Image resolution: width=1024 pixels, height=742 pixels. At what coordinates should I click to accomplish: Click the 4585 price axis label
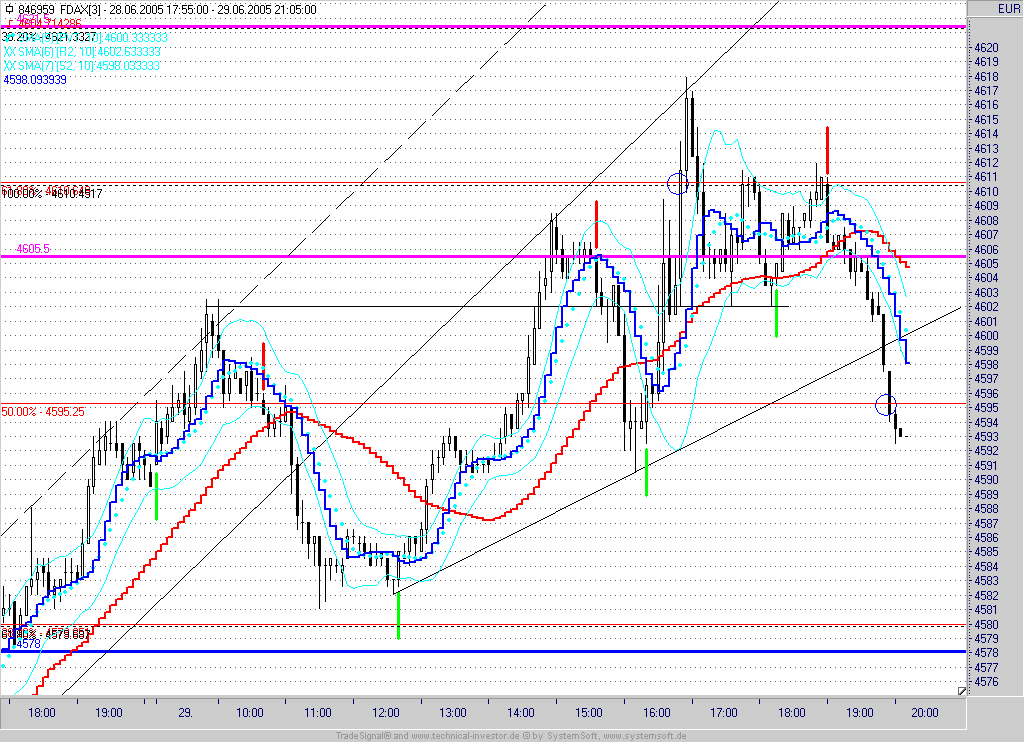click(x=986, y=552)
